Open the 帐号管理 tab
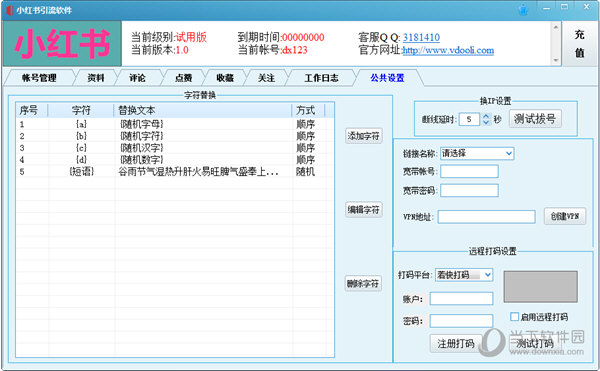The height and width of the screenshot is (371, 600). (x=39, y=78)
